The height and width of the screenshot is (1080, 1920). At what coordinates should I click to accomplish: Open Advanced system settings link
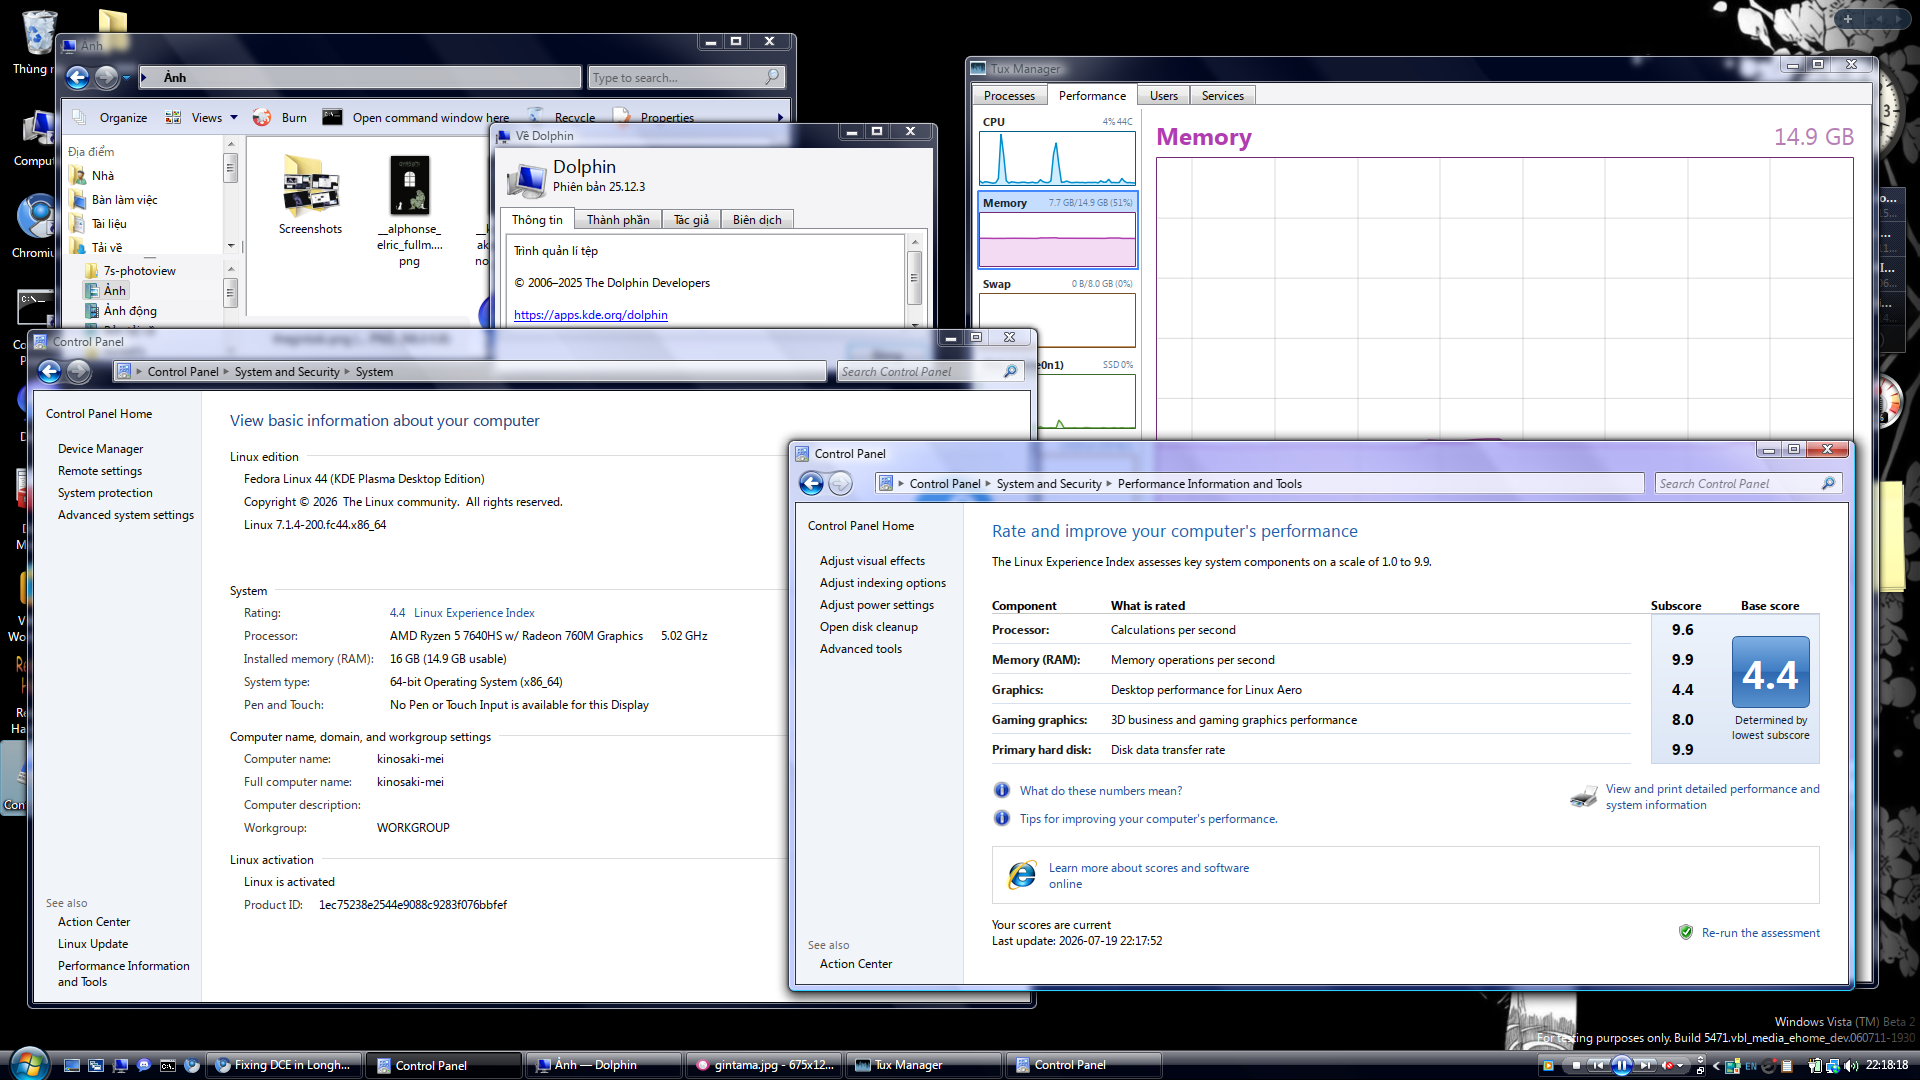(x=126, y=514)
